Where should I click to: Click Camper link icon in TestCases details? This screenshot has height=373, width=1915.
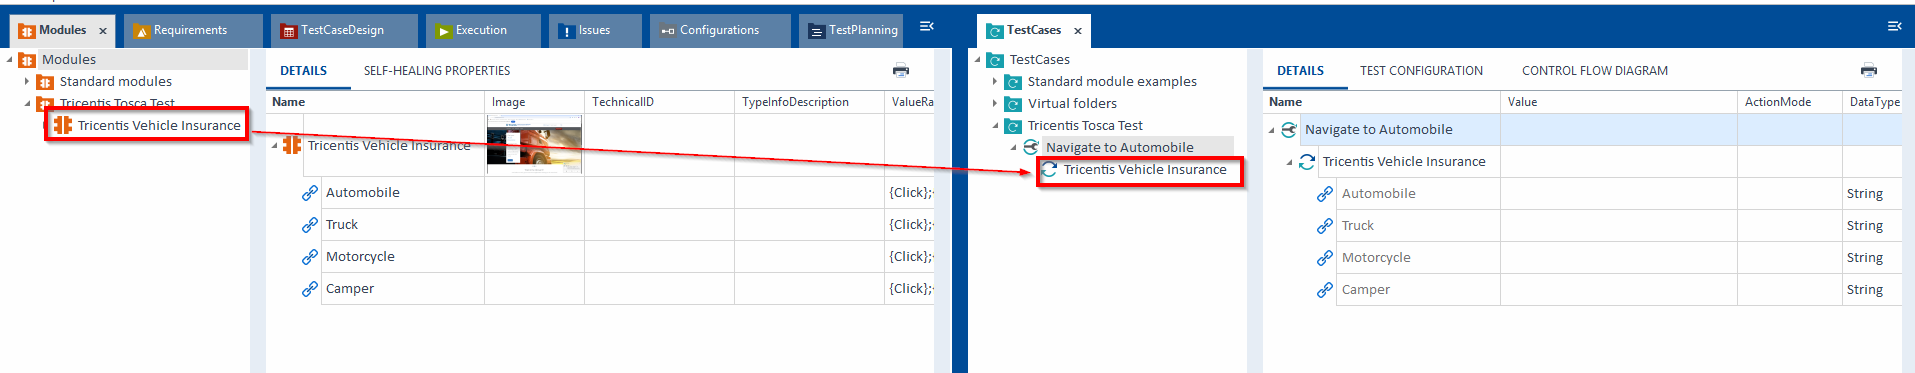click(1325, 290)
